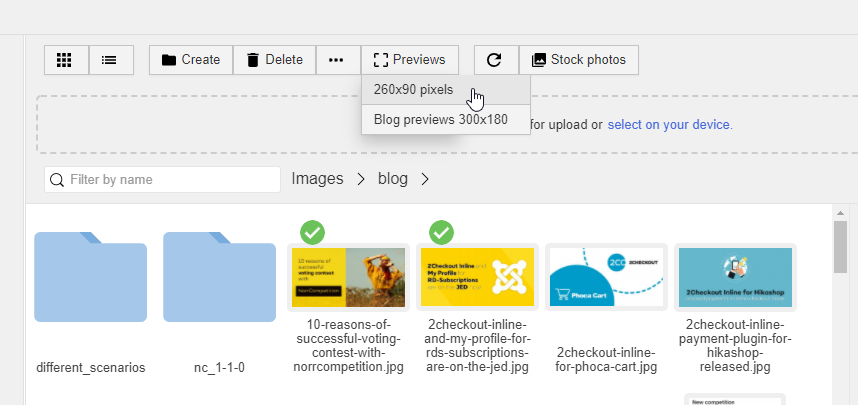The width and height of the screenshot is (858, 405).
Task: Deselect the 10-reasons voting contest image checkmark
Action: 313,233
